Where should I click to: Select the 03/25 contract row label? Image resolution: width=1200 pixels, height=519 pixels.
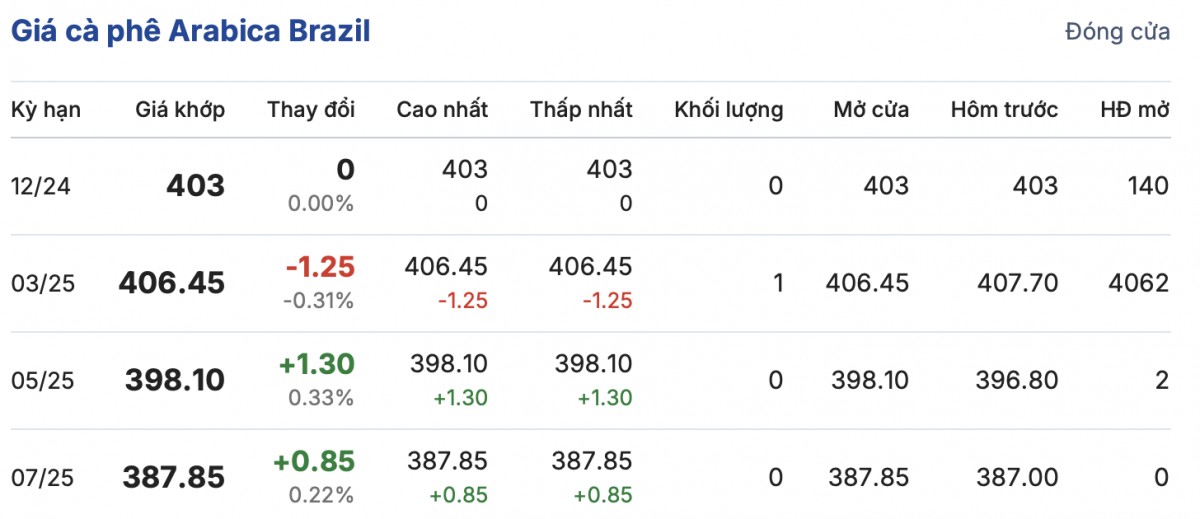tap(41, 284)
